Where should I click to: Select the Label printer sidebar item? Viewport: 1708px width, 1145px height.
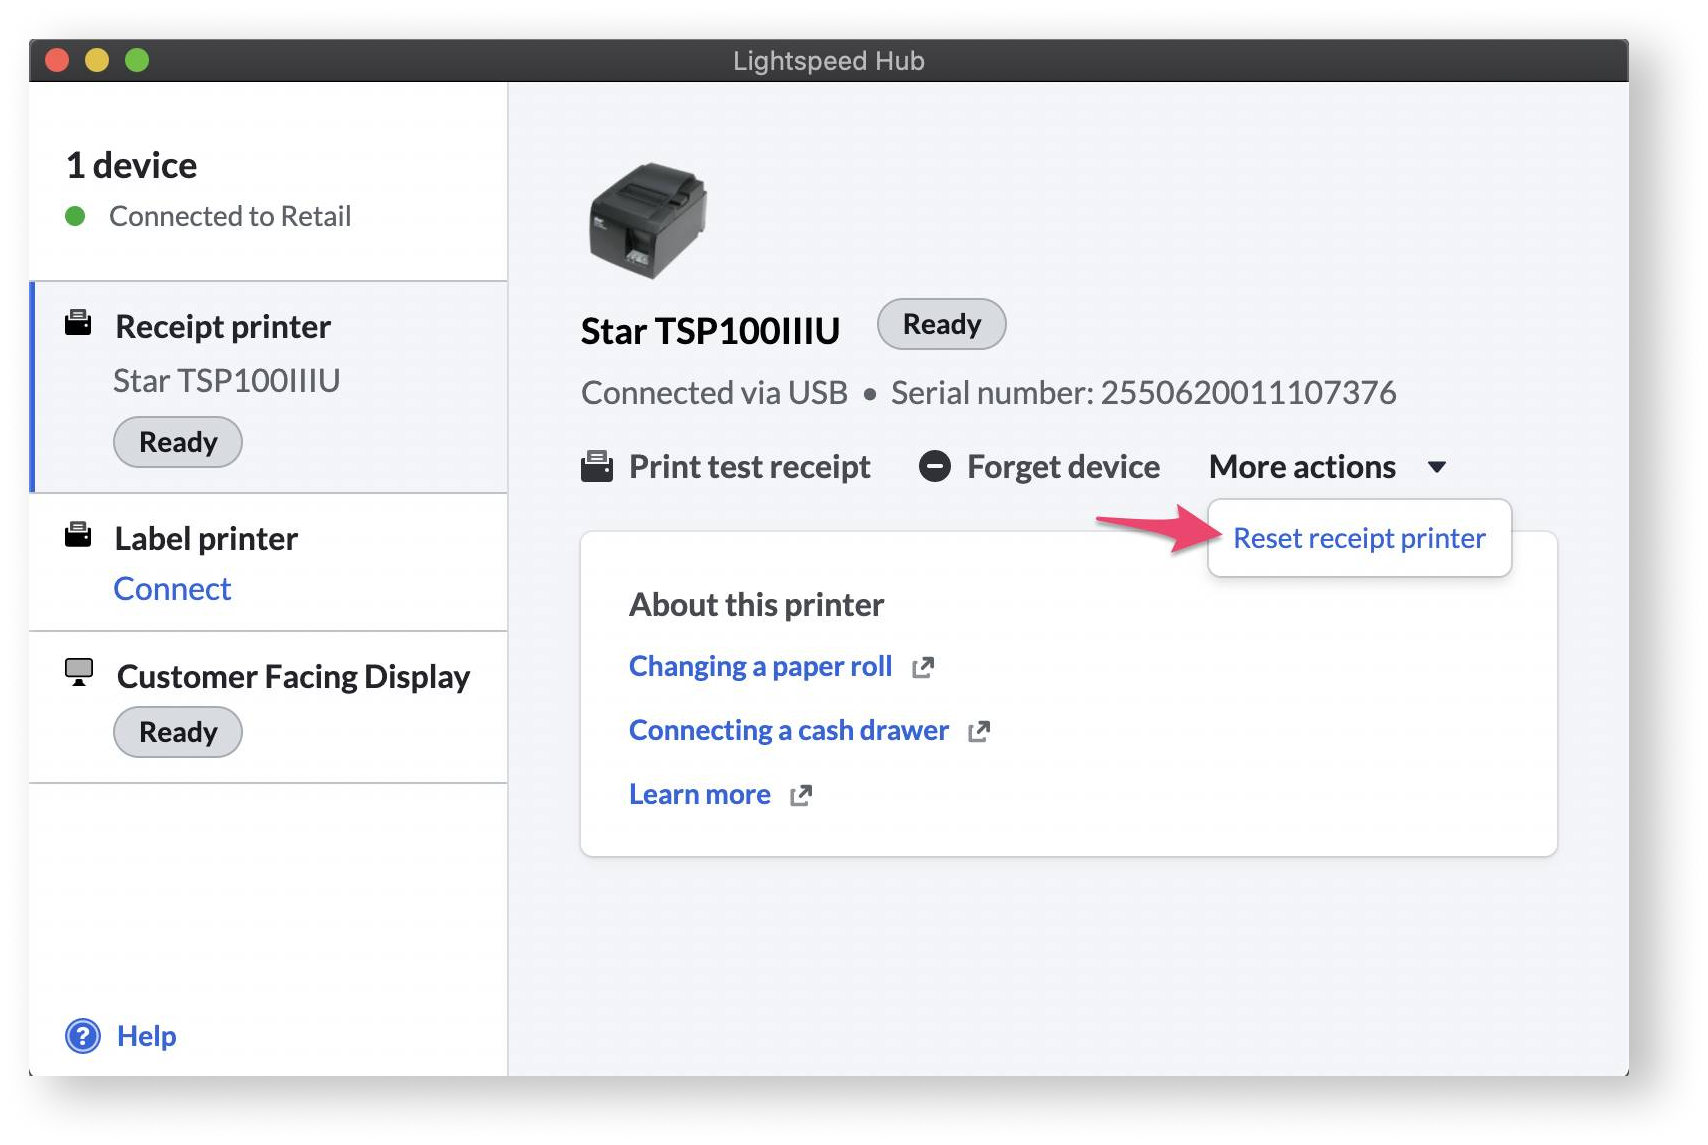click(x=269, y=562)
